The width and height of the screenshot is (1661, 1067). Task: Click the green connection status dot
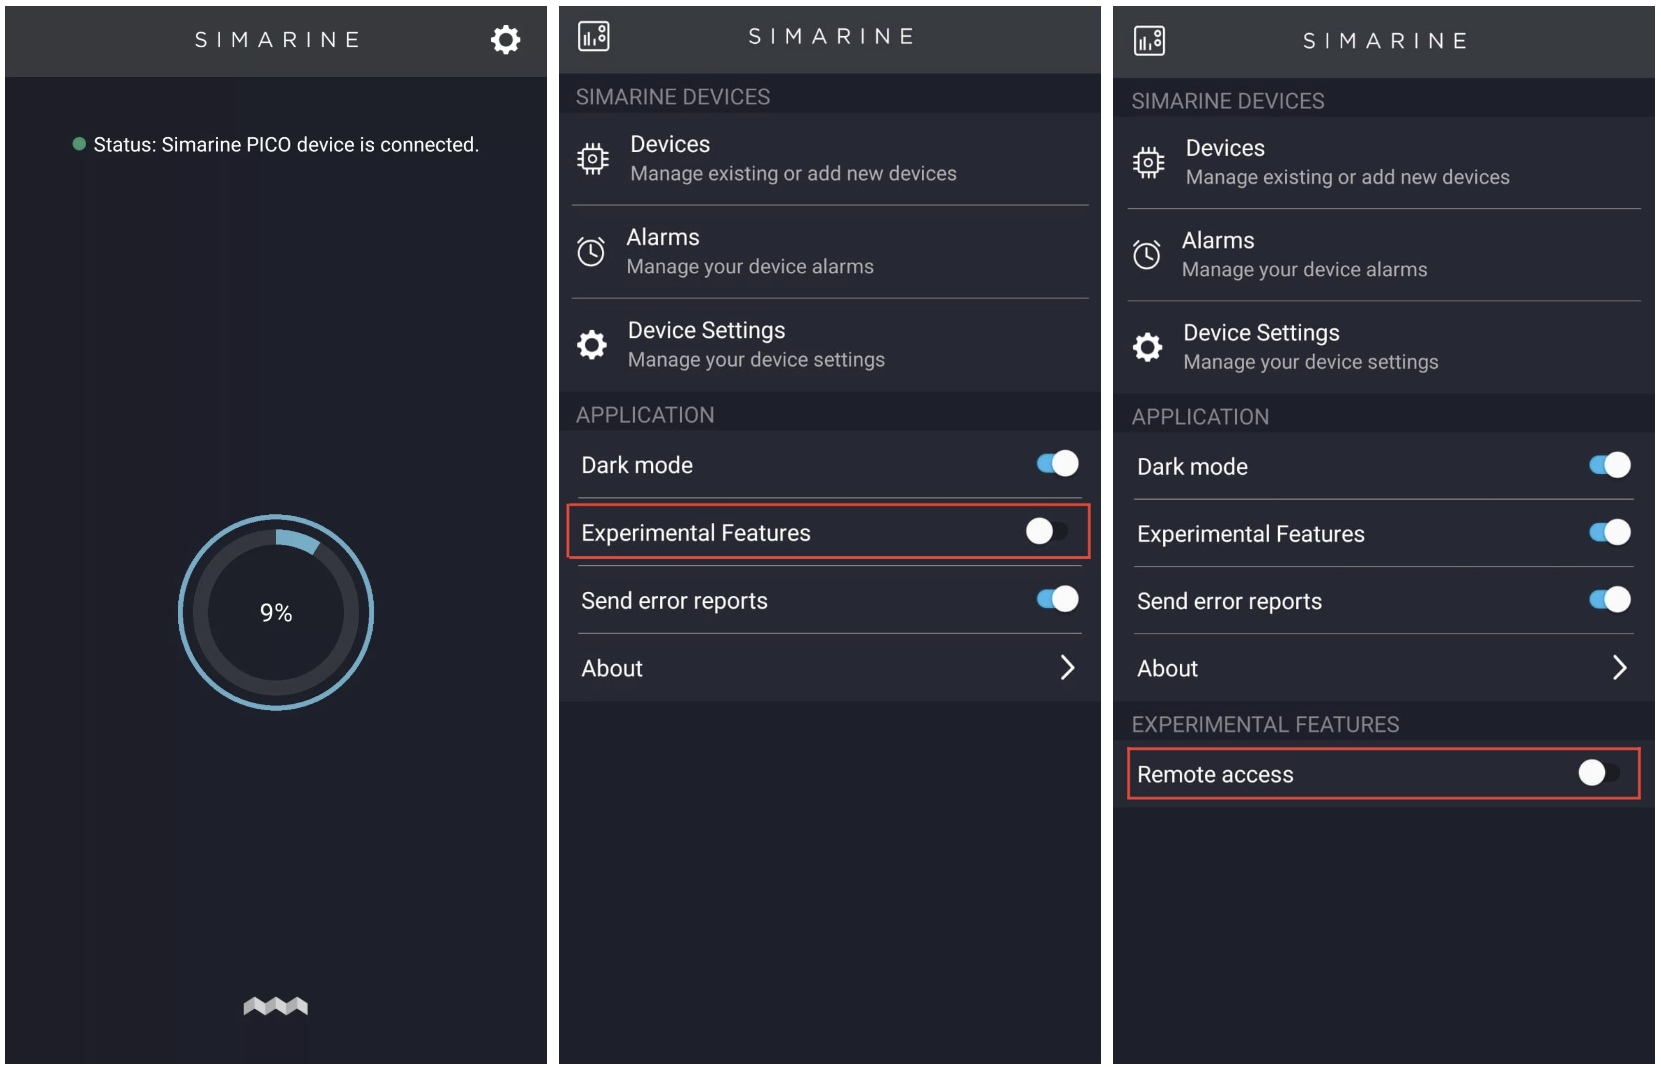point(79,144)
